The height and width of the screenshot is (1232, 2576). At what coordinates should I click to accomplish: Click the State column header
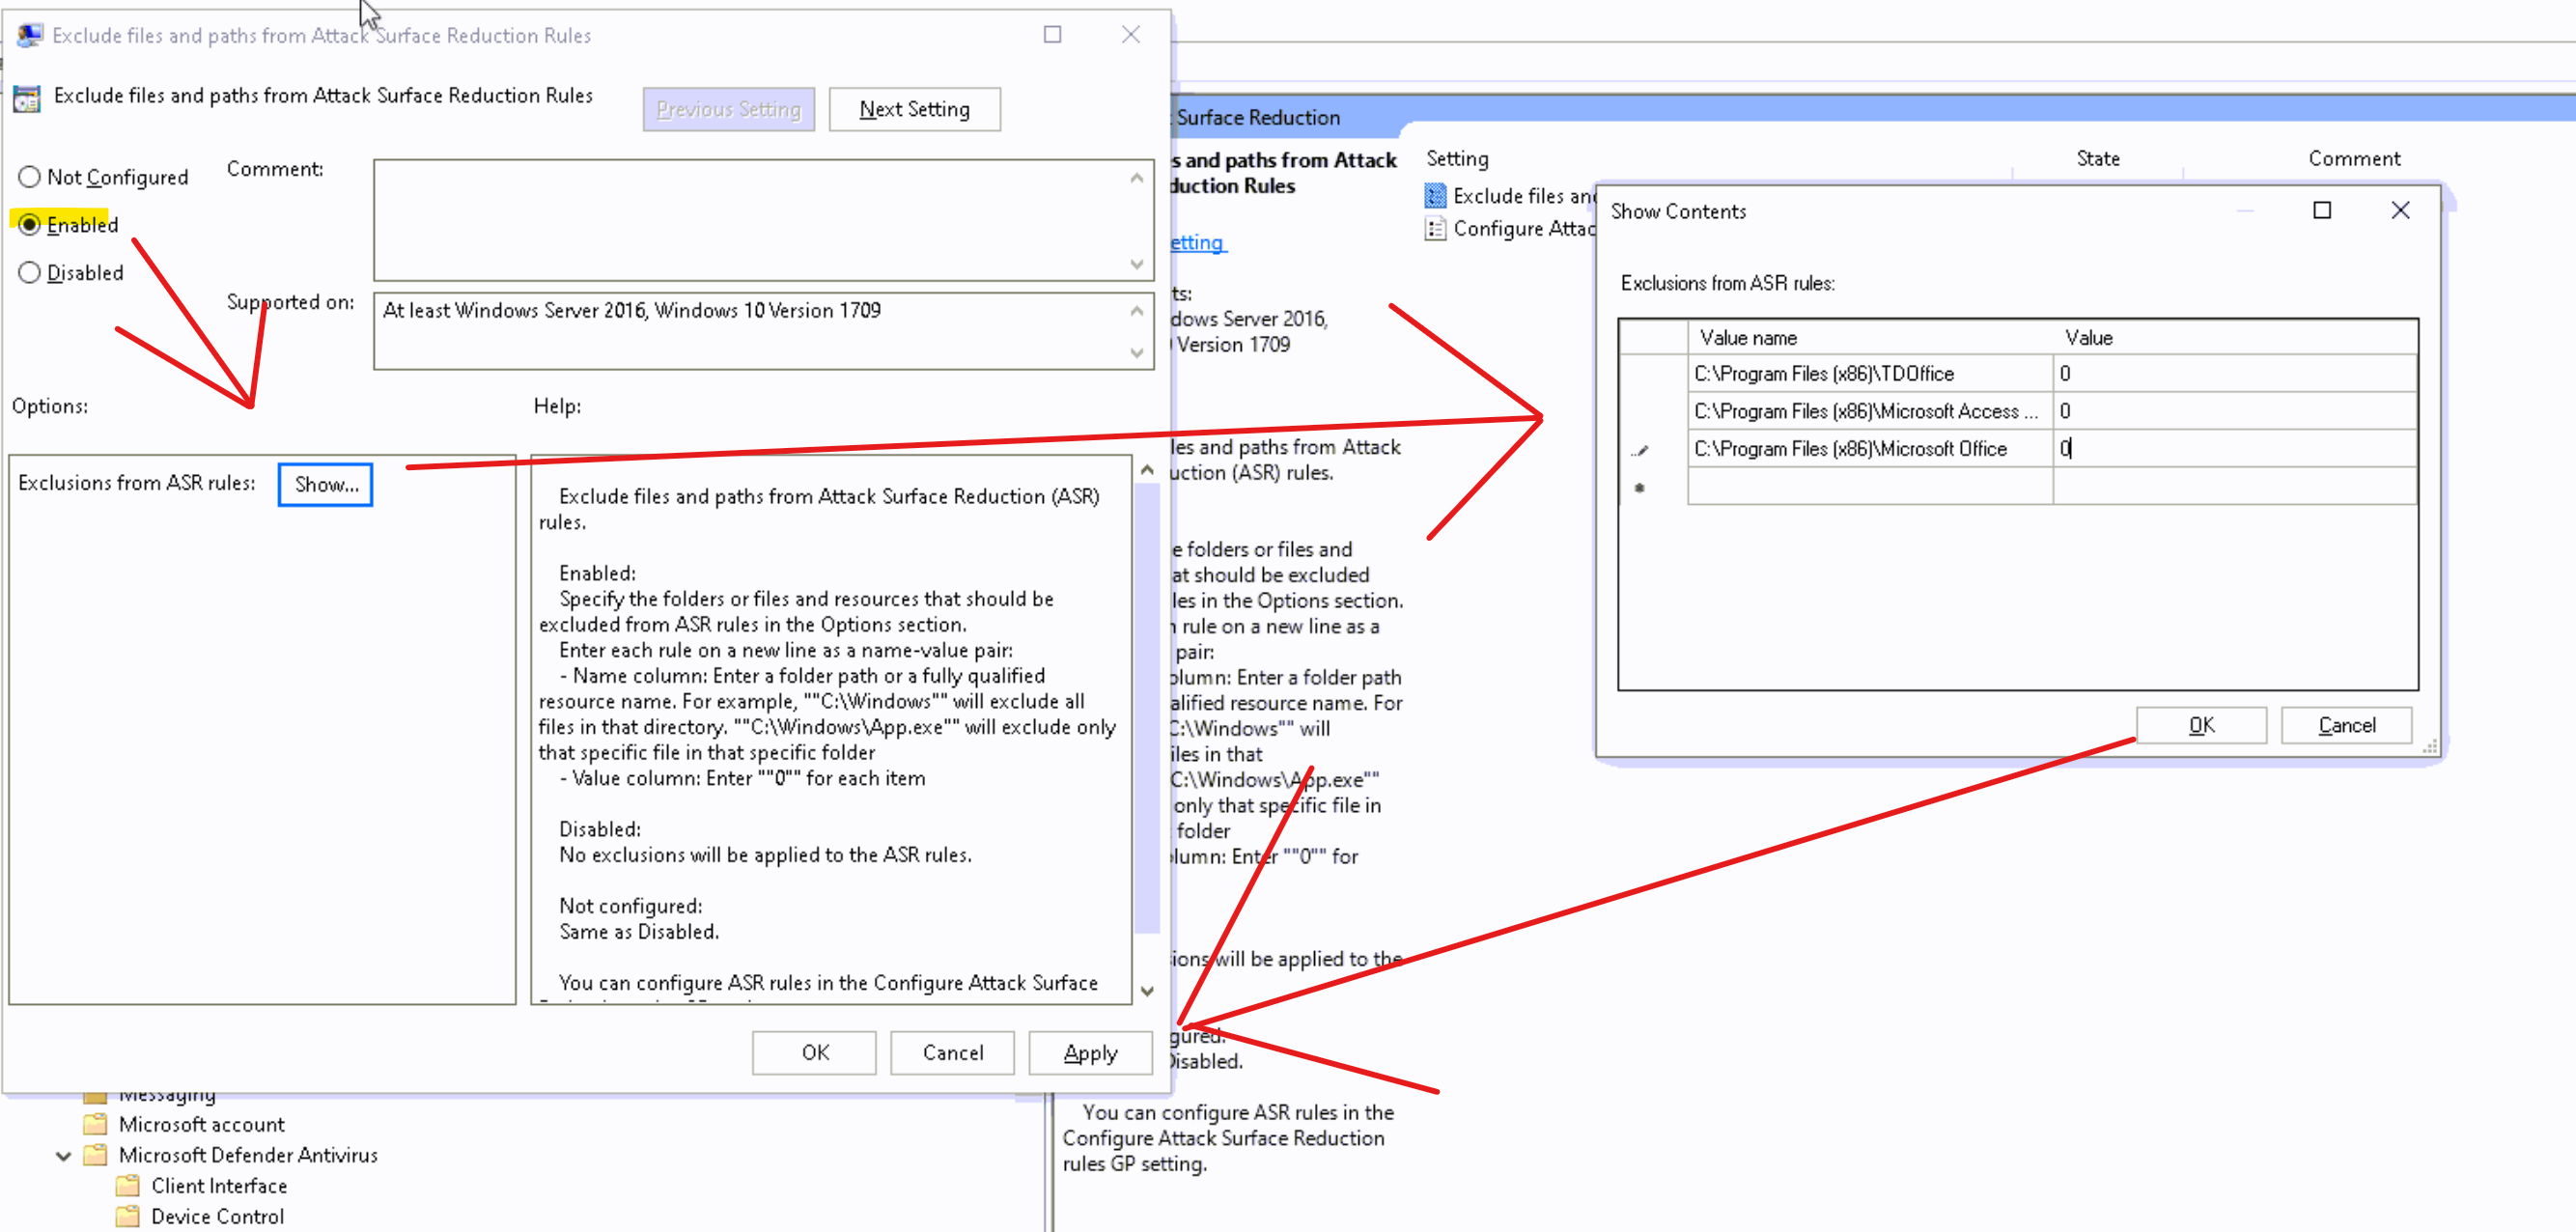pos(2097,158)
